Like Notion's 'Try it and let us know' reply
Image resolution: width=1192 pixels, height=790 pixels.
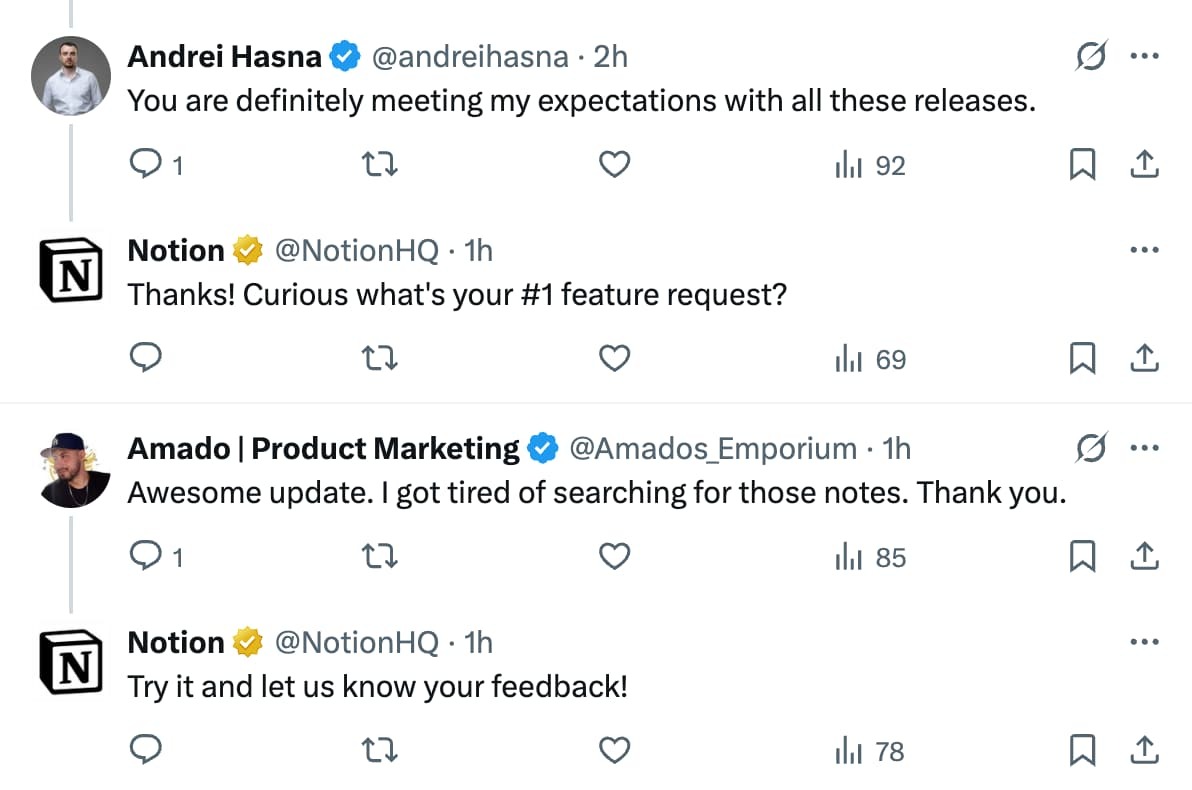[x=614, y=749]
